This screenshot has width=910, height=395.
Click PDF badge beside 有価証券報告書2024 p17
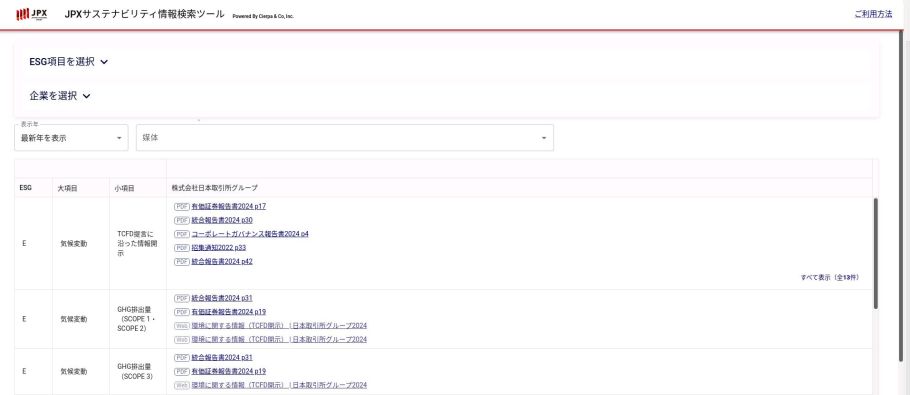[x=182, y=206]
